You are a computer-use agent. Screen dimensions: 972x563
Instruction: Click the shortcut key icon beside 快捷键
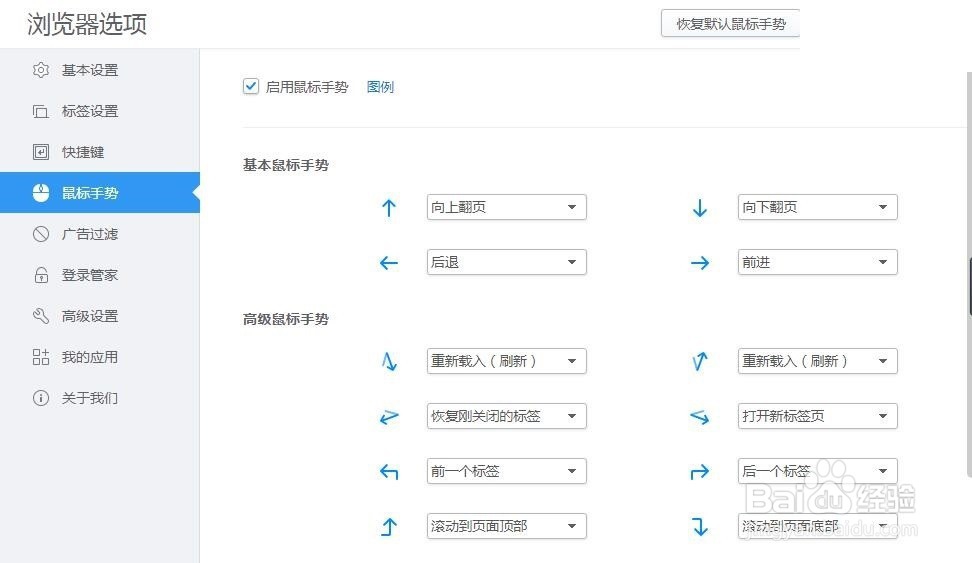coord(41,152)
